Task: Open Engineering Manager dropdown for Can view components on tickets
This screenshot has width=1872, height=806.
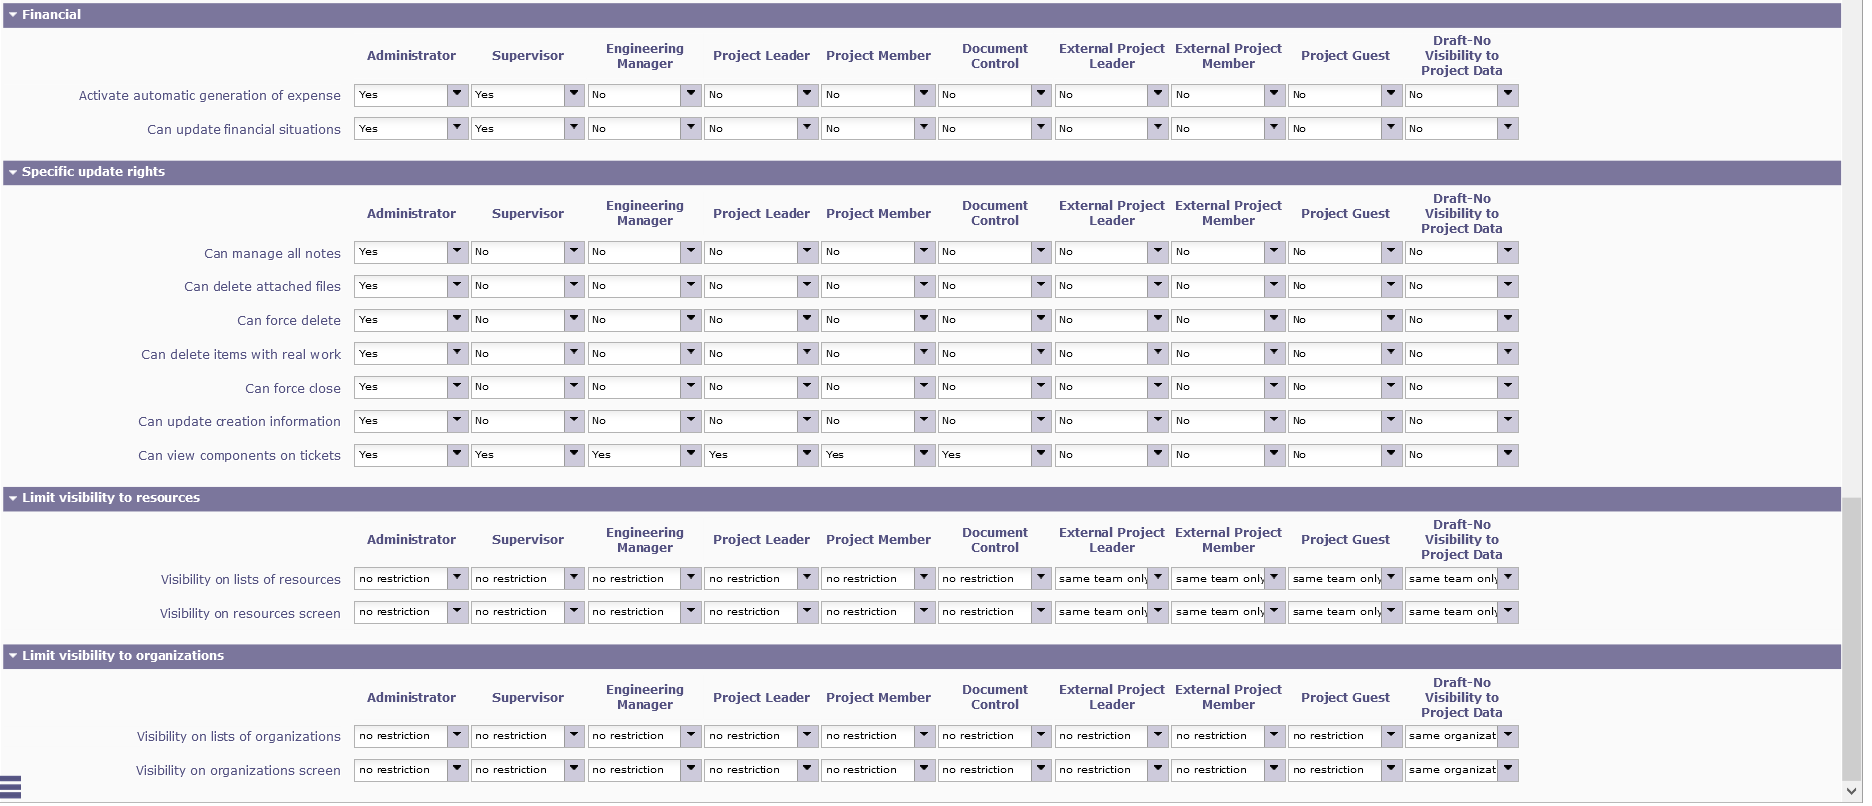Action: point(691,455)
